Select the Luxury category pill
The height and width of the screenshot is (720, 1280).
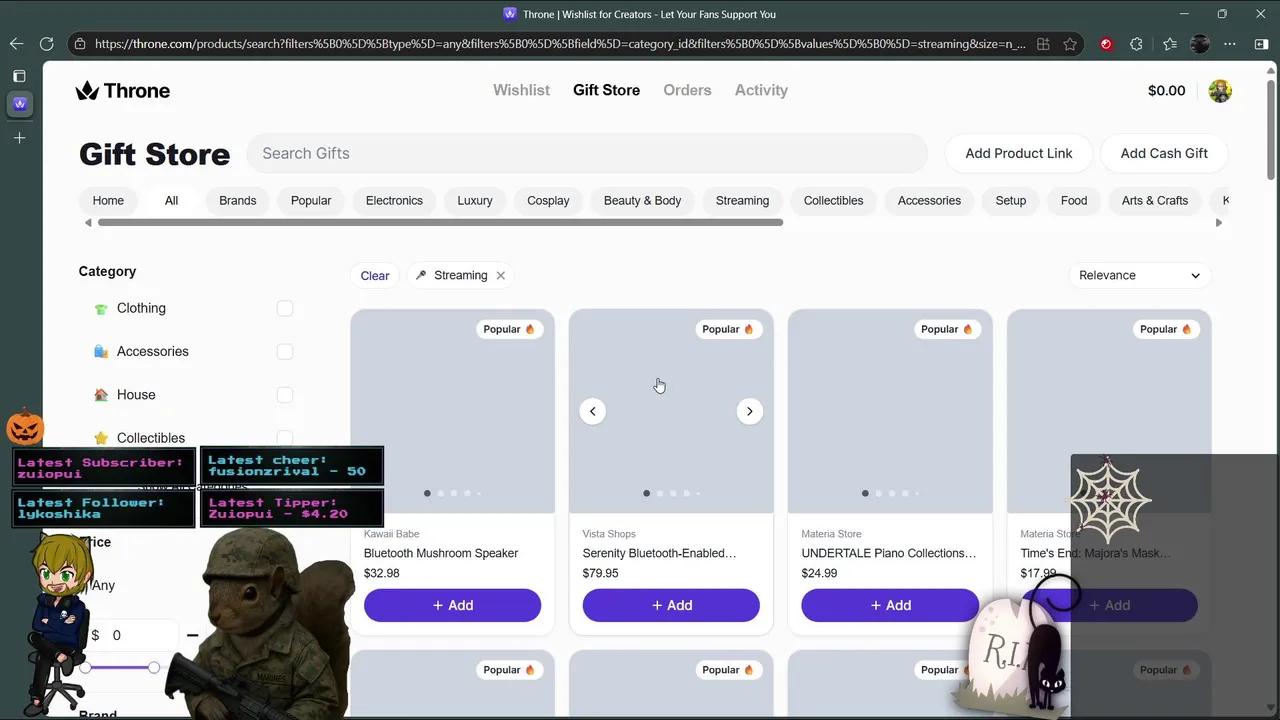(475, 200)
